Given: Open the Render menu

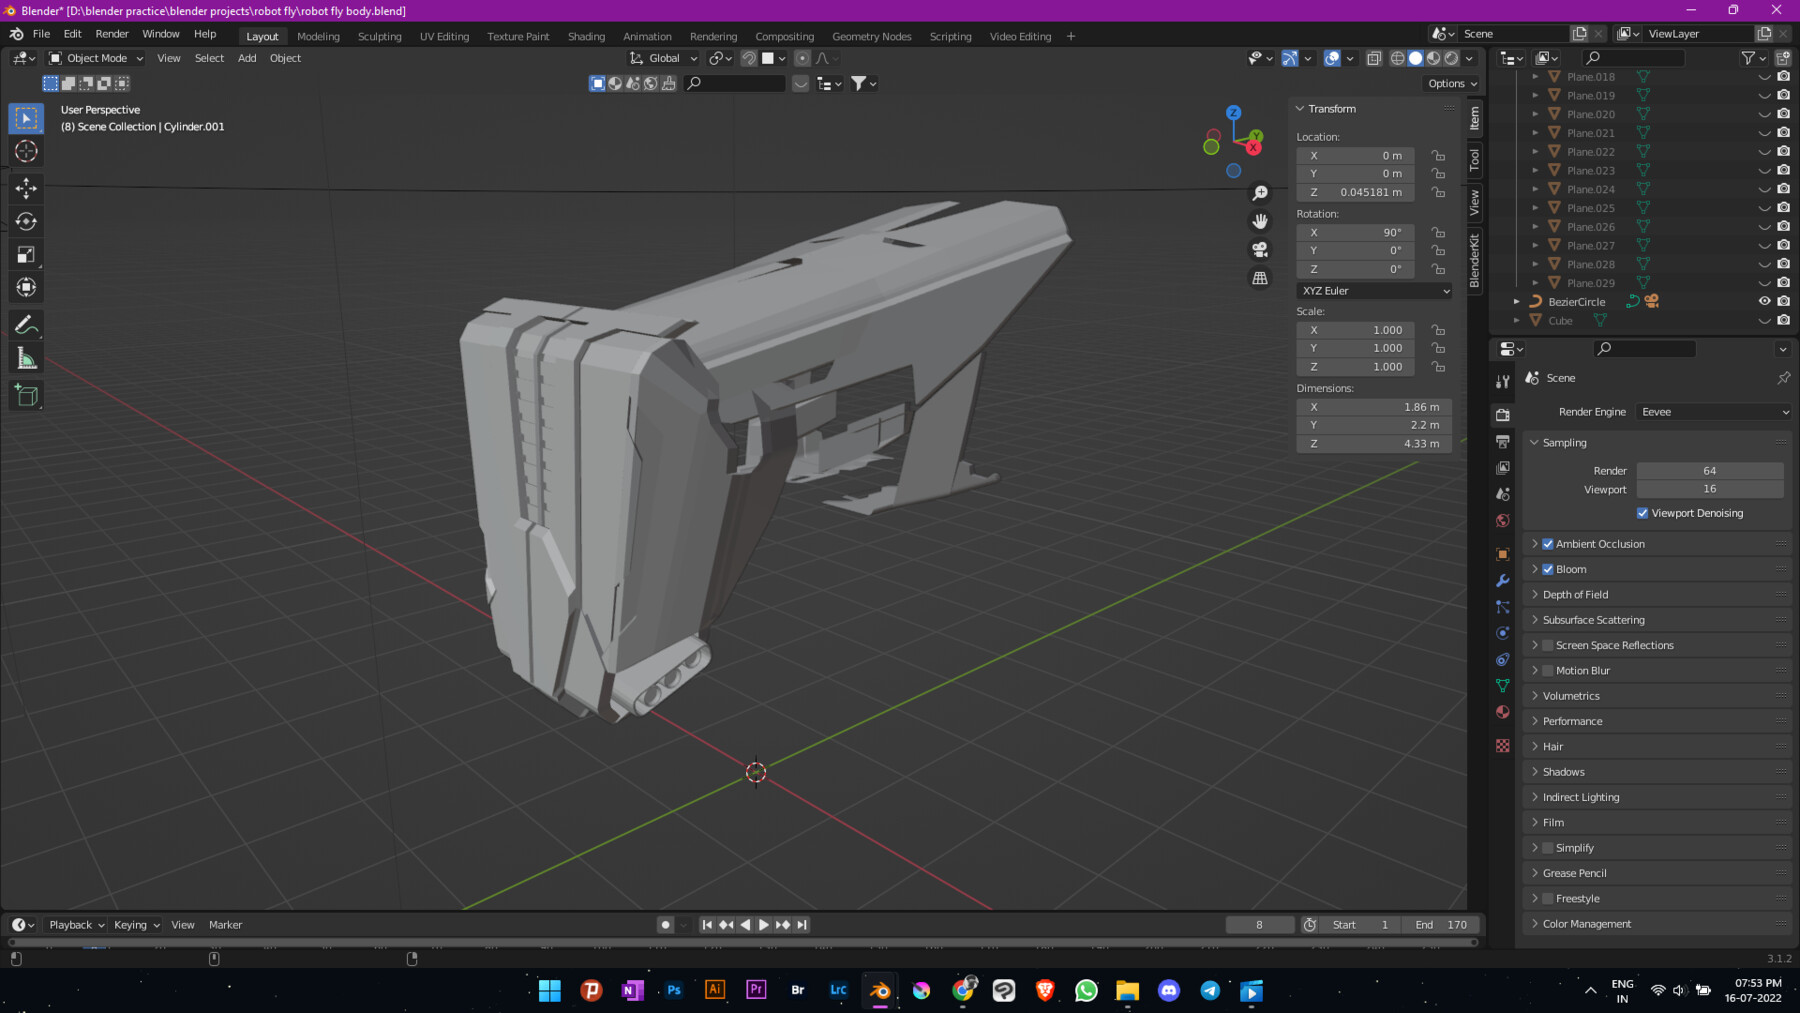Looking at the screenshot, I should pyautogui.click(x=111, y=33).
